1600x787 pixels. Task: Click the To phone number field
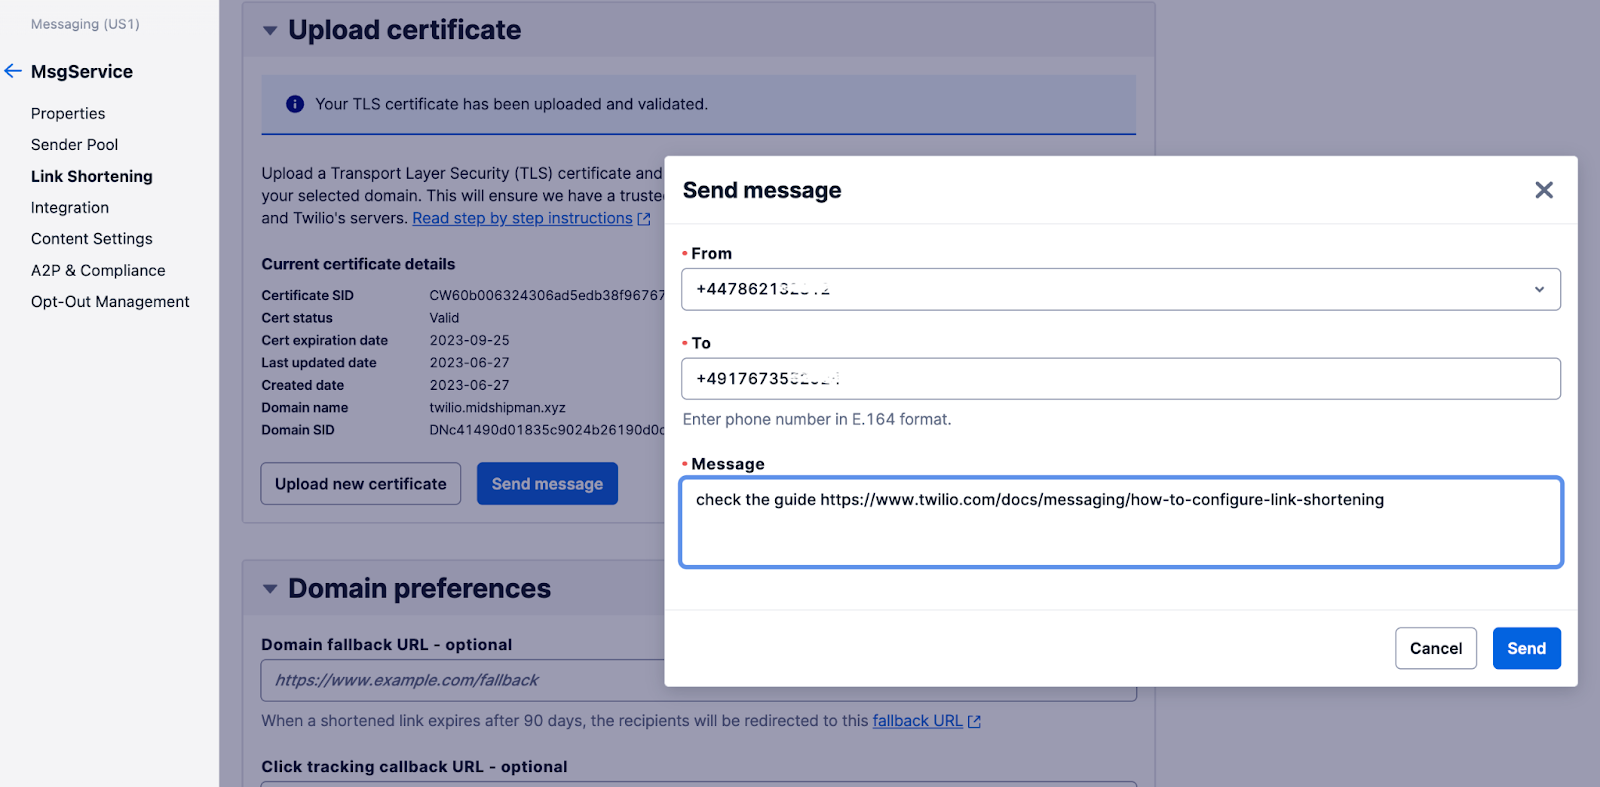[x=1120, y=378]
